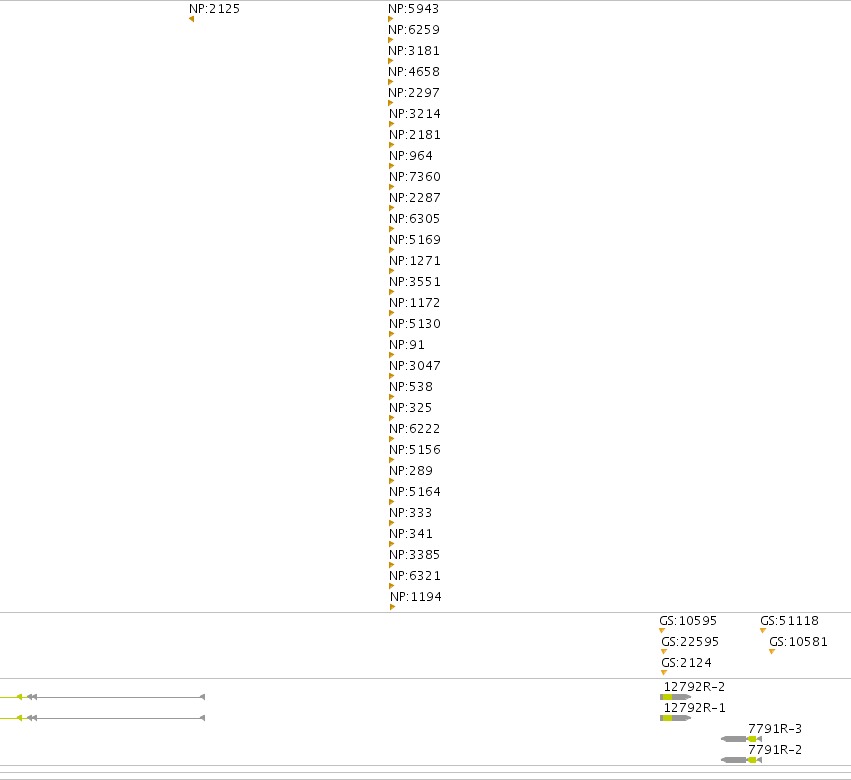
Task: Select the 12792R-1 transcript label
Action: click(694, 708)
